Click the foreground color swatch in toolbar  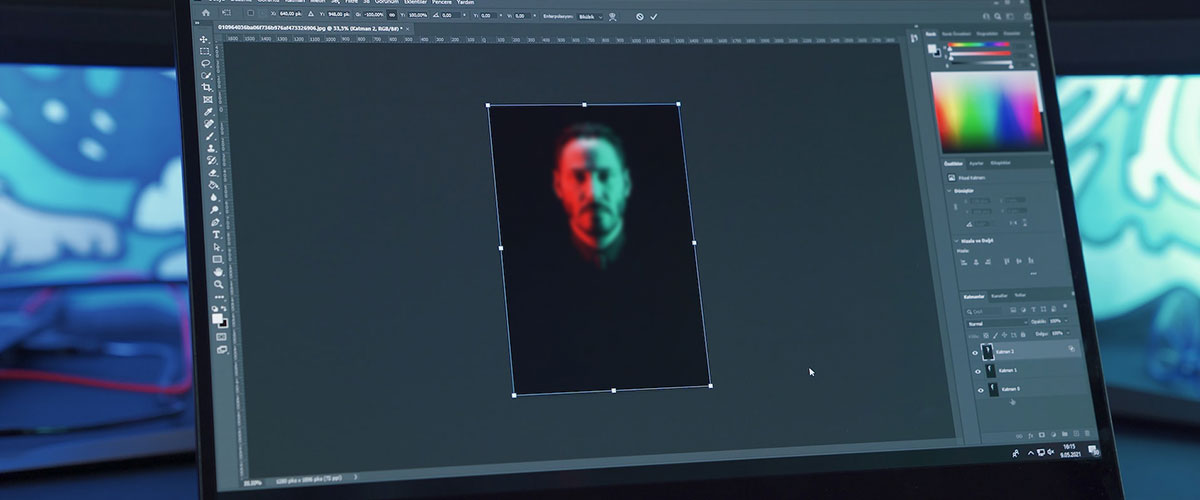point(216,318)
